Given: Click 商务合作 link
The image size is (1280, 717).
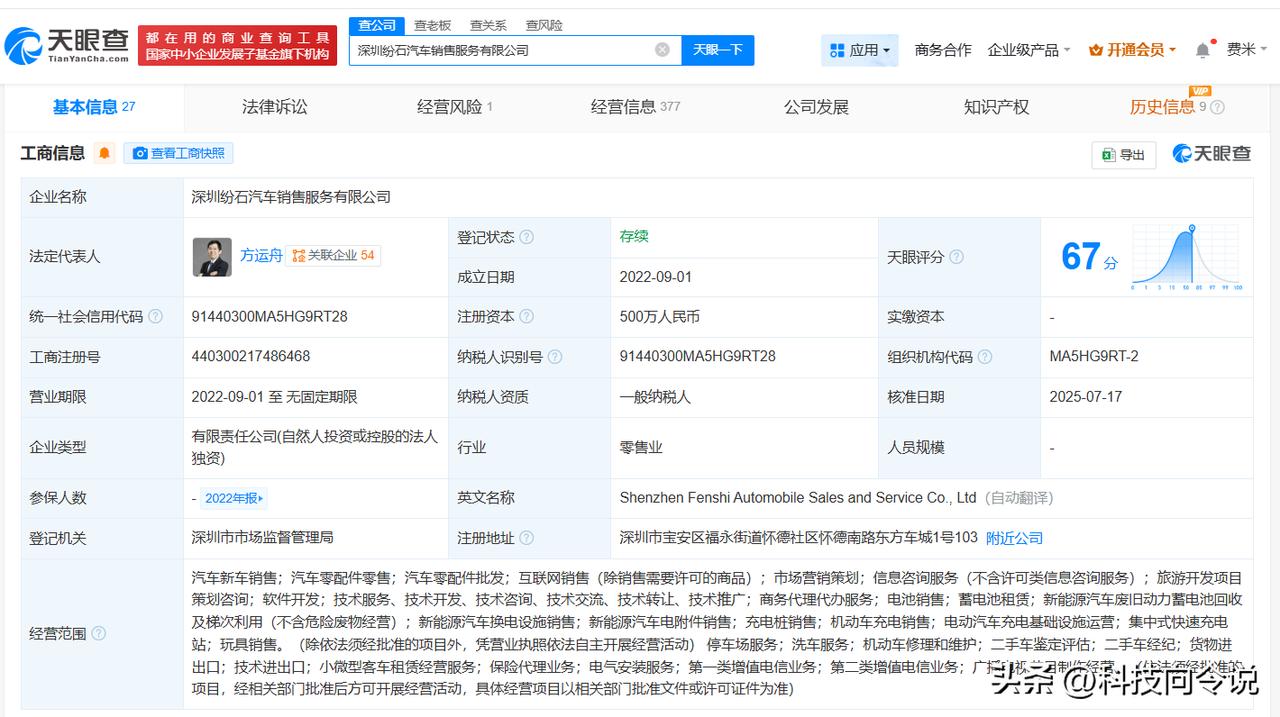Looking at the screenshot, I should coord(943,50).
